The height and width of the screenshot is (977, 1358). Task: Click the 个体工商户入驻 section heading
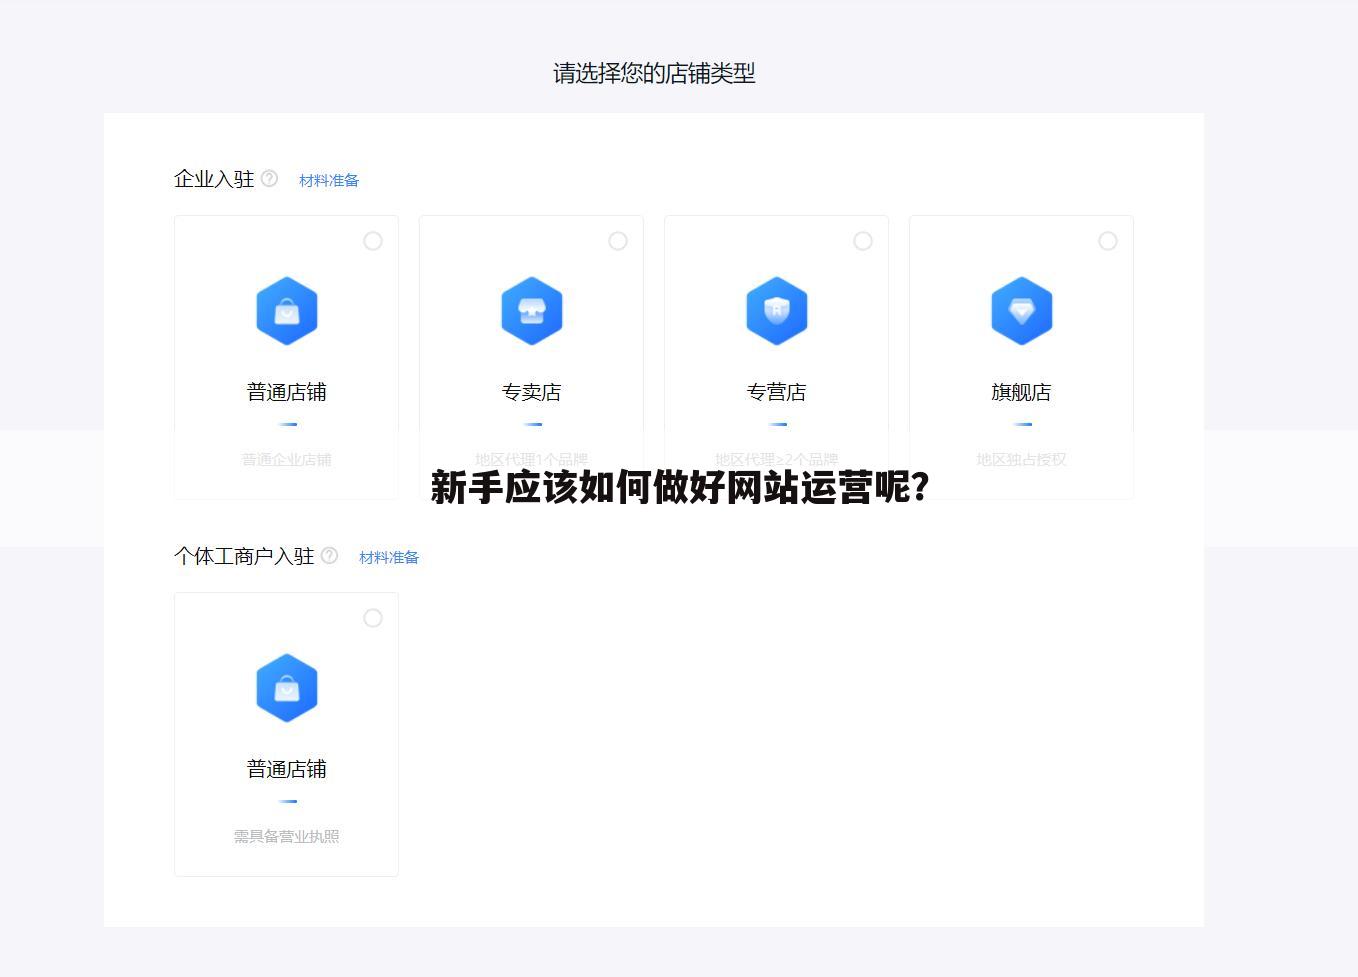pos(245,556)
